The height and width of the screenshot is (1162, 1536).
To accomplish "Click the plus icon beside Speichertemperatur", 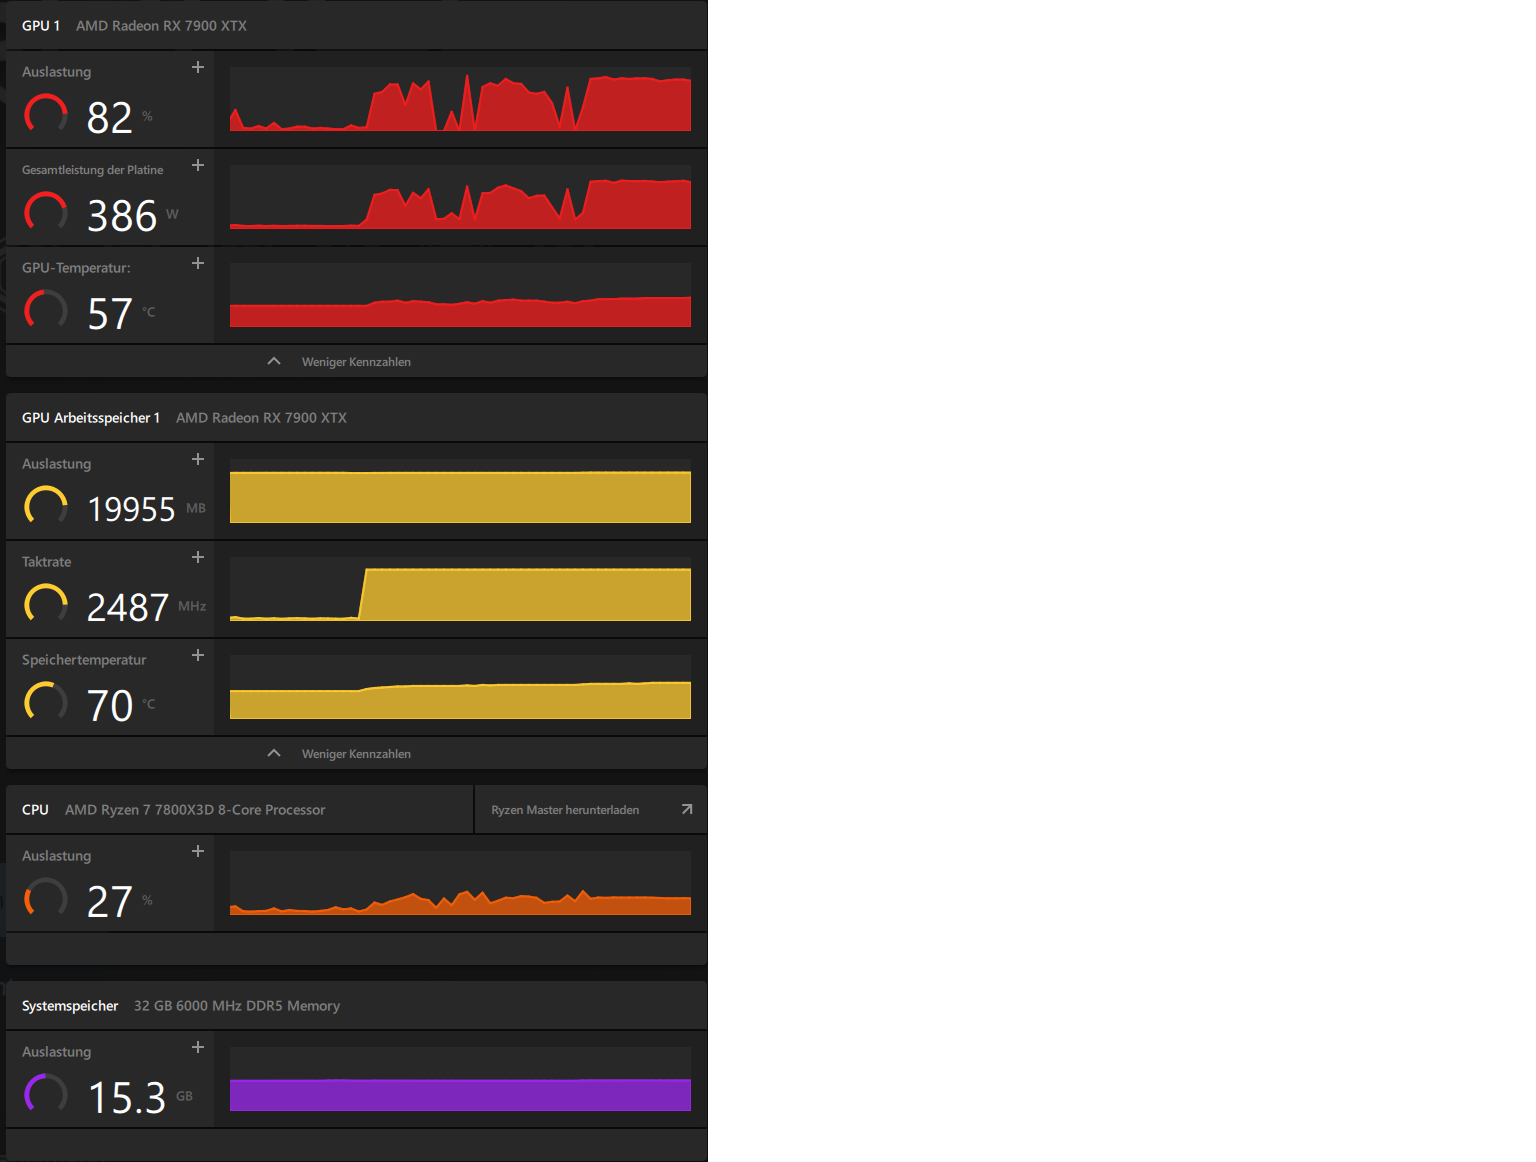I will click(198, 655).
